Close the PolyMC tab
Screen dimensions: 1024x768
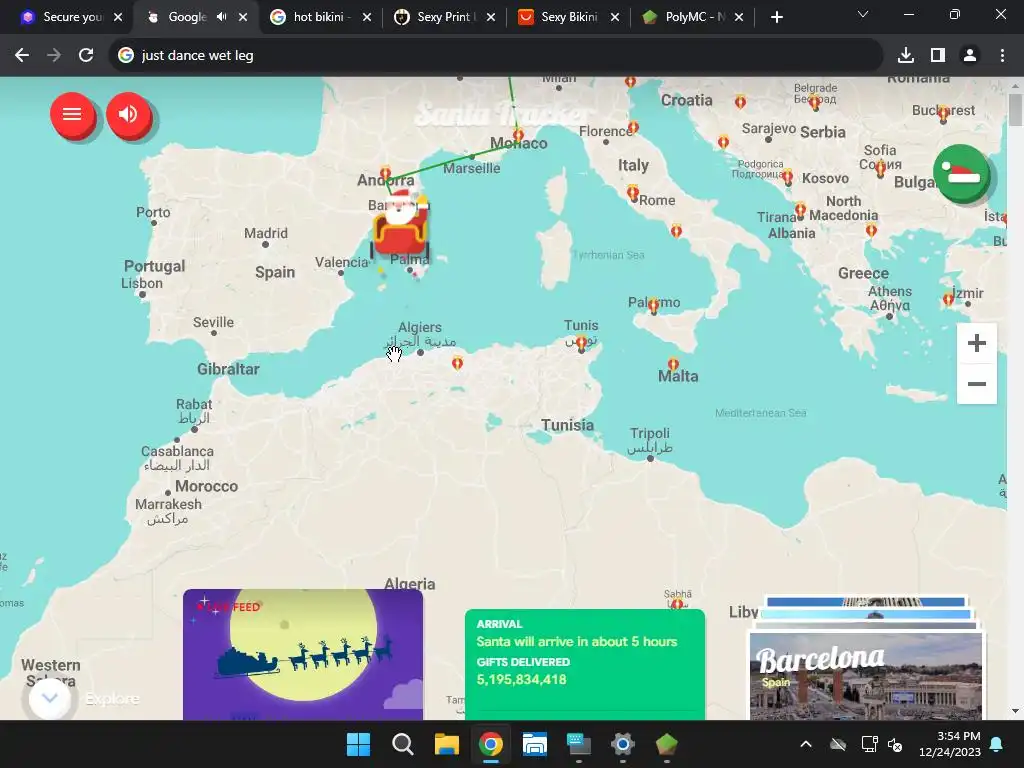click(x=739, y=17)
